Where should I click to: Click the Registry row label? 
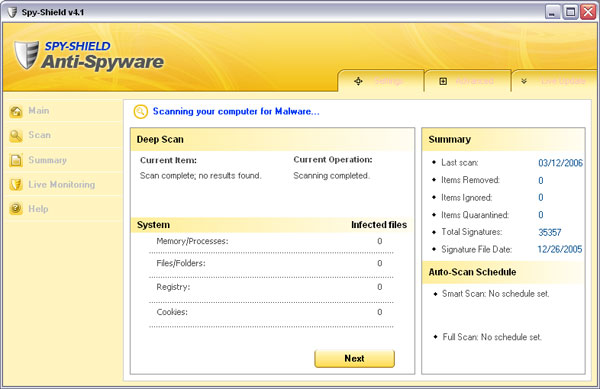(x=173, y=287)
